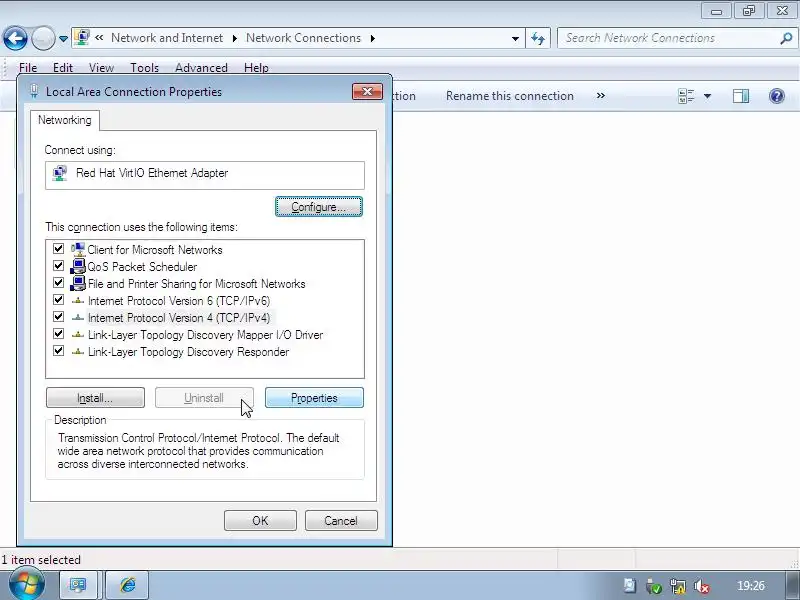Click the 19:26 clock

click(x=751, y=586)
